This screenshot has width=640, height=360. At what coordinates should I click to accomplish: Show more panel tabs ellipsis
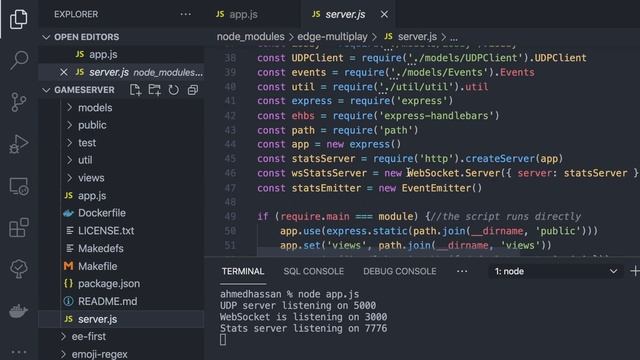(462, 271)
